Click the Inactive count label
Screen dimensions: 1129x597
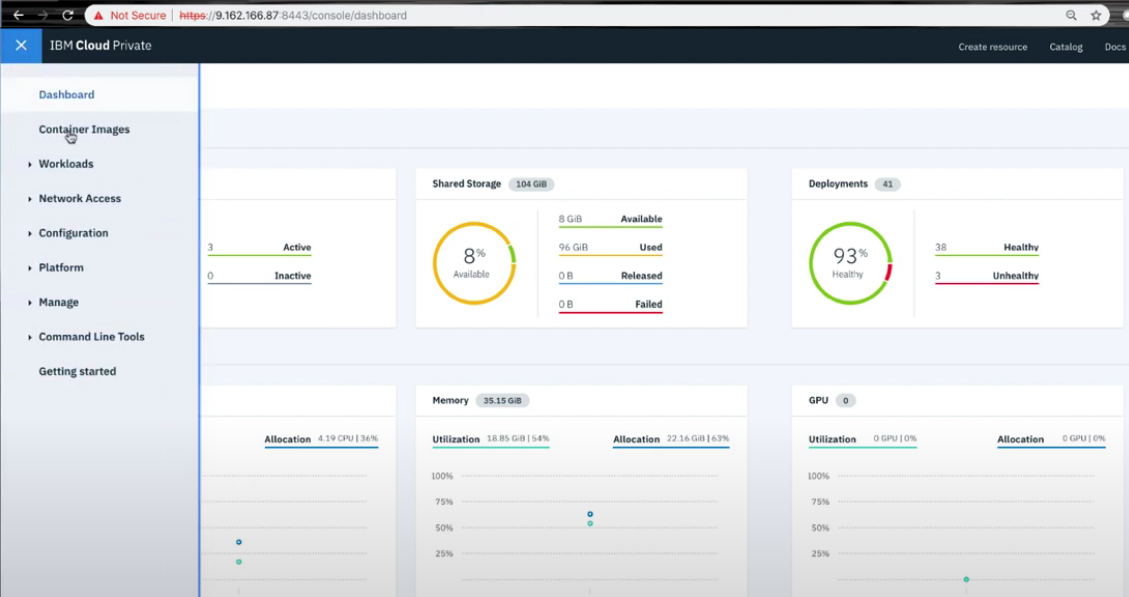click(x=292, y=276)
